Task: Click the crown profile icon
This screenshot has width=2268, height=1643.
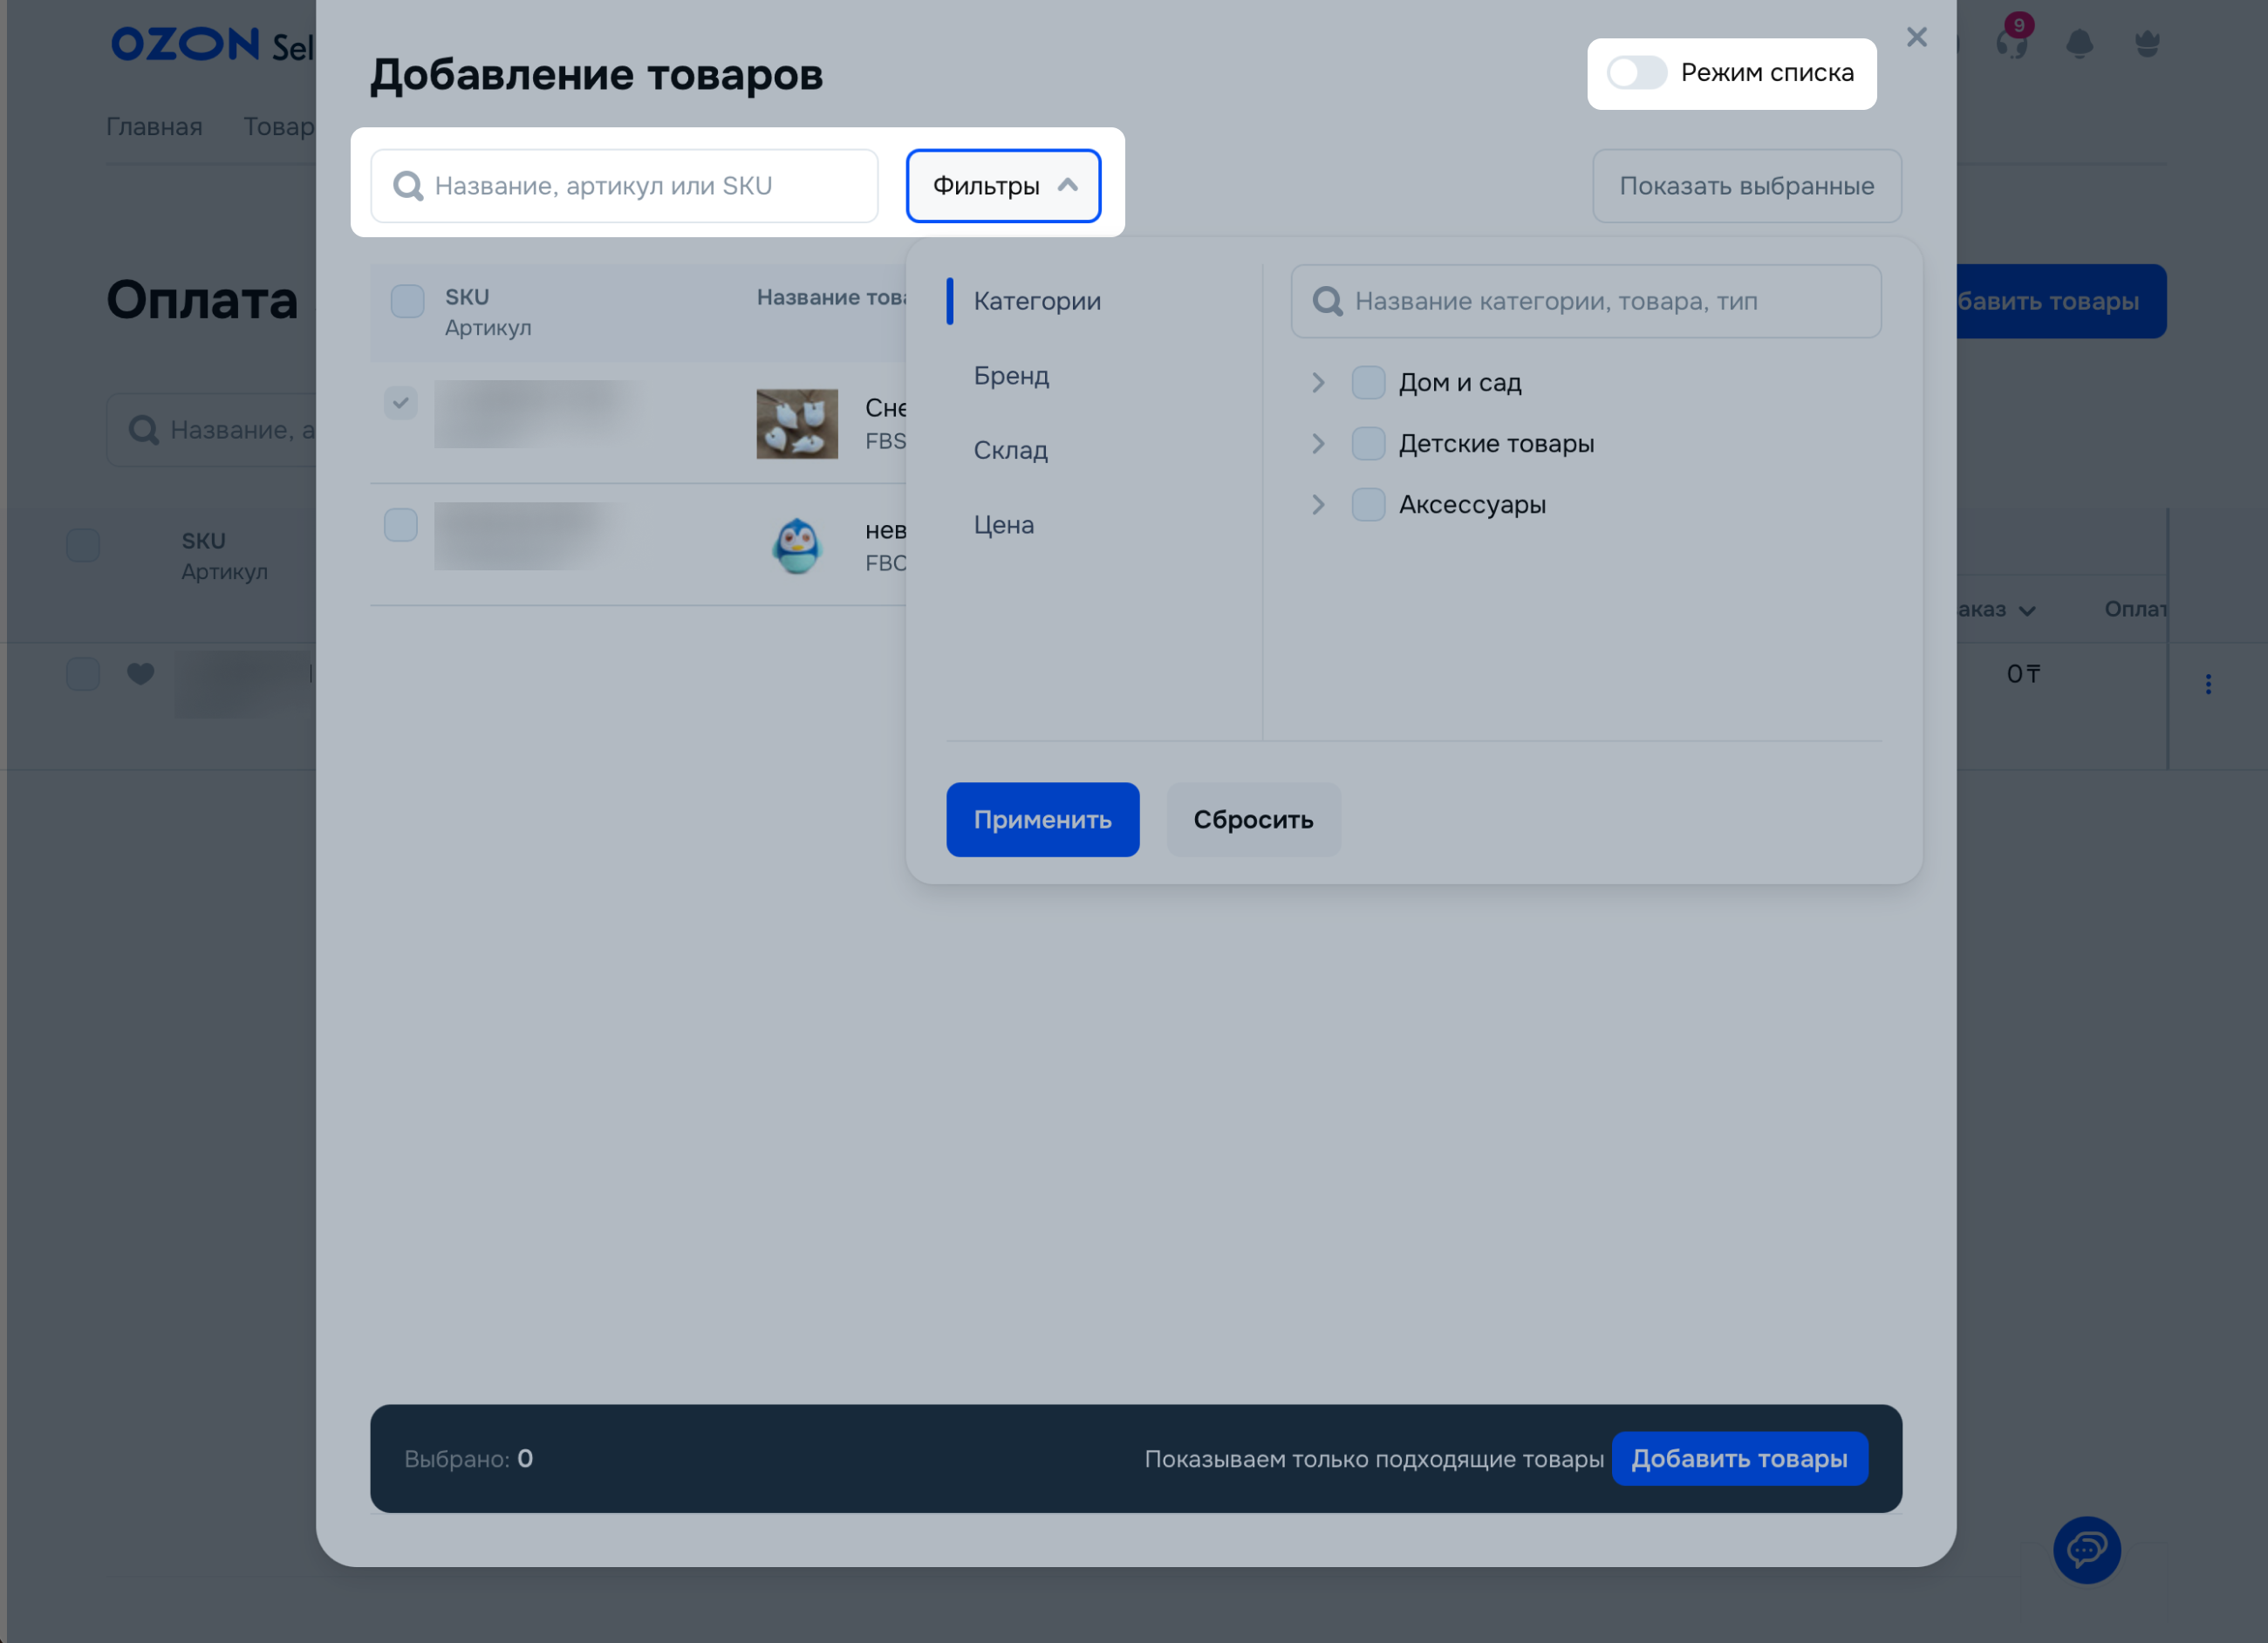Action: (x=2146, y=44)
